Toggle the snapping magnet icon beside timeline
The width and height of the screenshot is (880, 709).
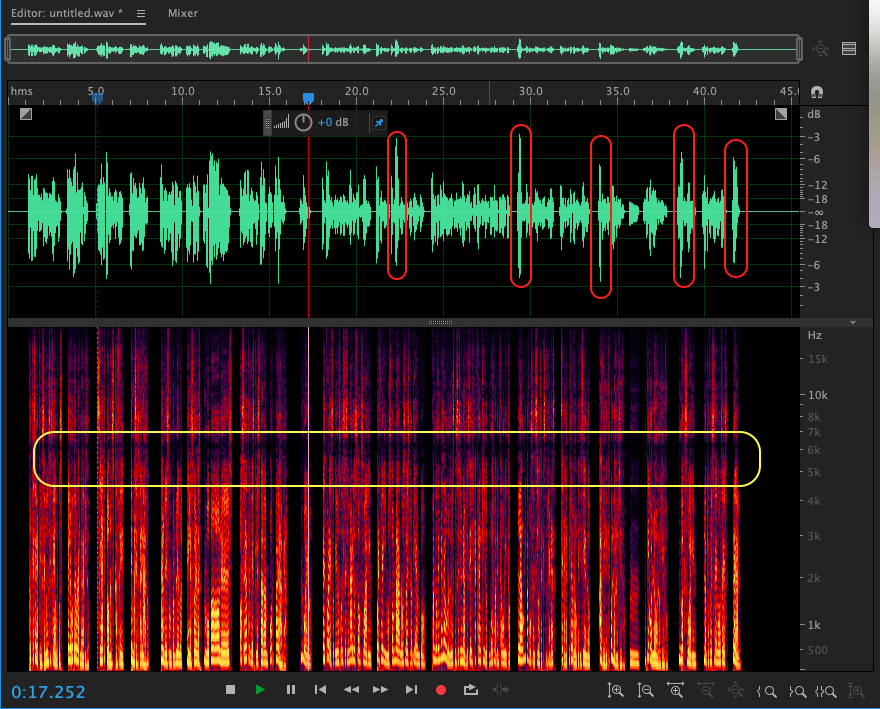click(x=817, y=92)
